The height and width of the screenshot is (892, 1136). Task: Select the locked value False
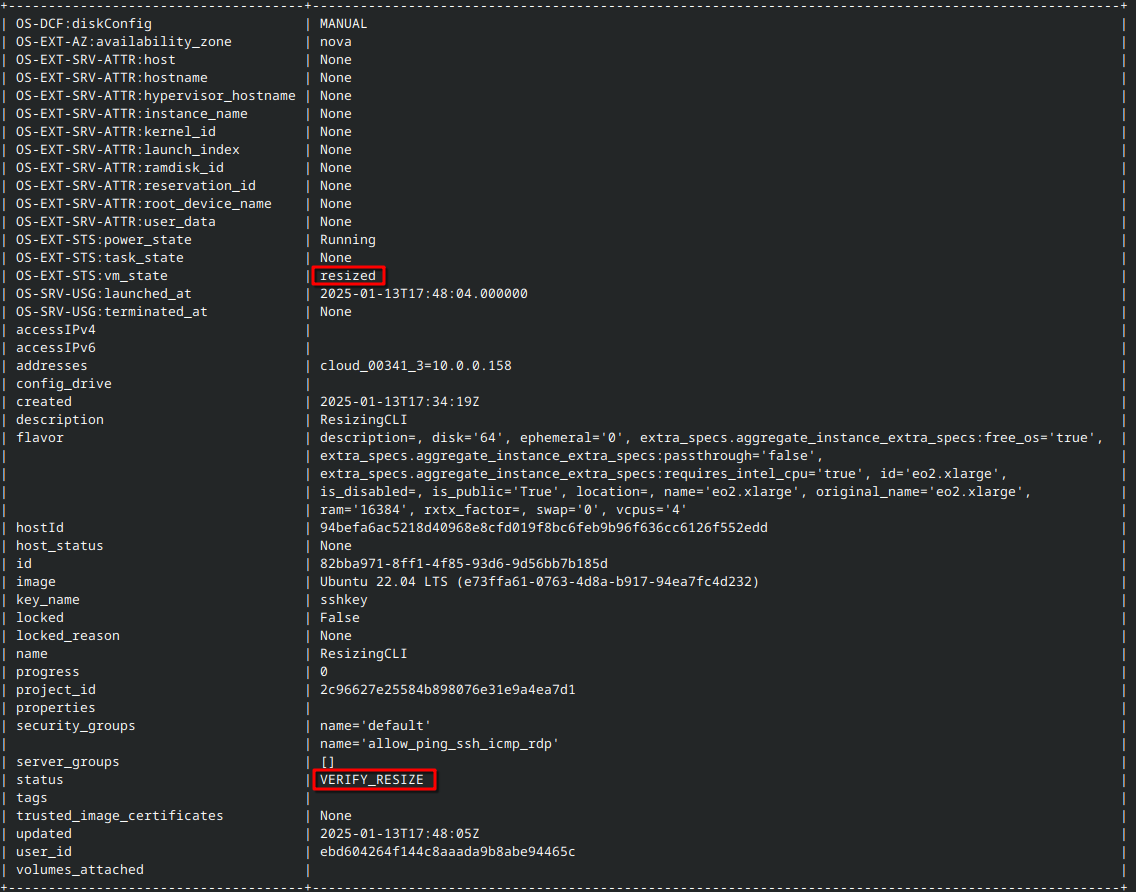tap(339, 617)
